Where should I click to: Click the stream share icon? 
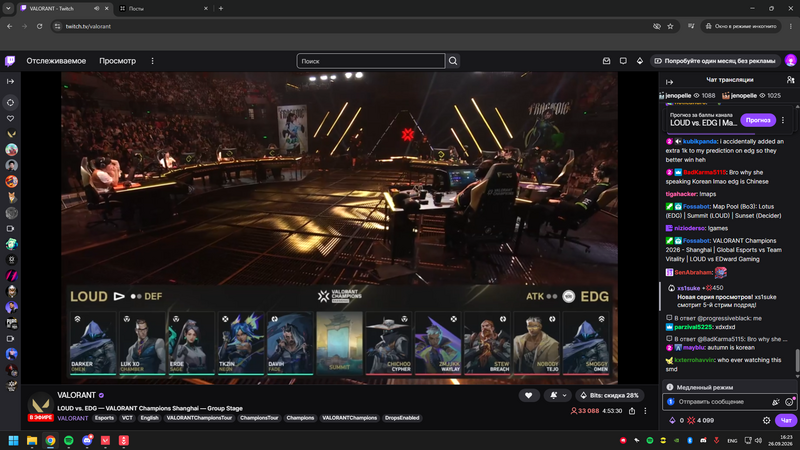[x=632, y=411]
